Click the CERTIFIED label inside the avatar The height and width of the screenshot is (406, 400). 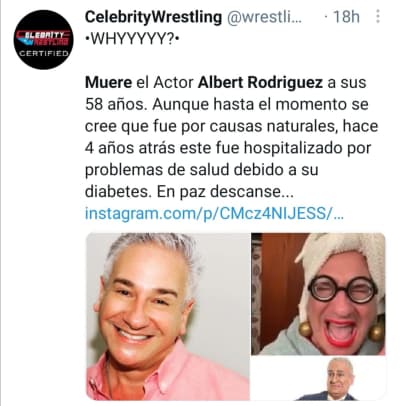click(43, 53)
